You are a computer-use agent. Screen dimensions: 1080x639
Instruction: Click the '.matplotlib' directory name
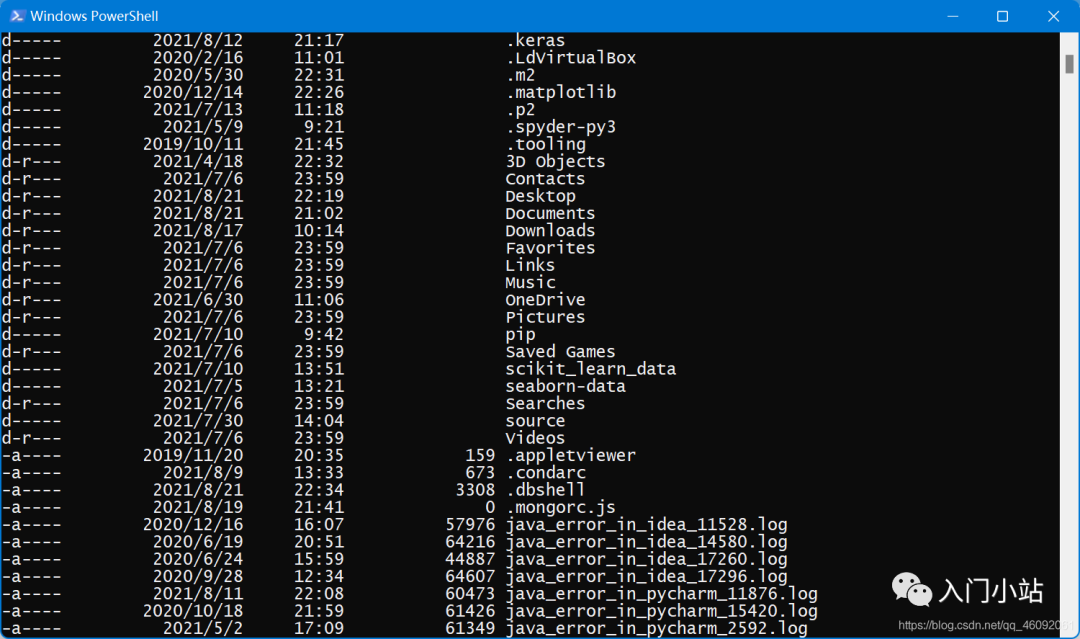561,92
